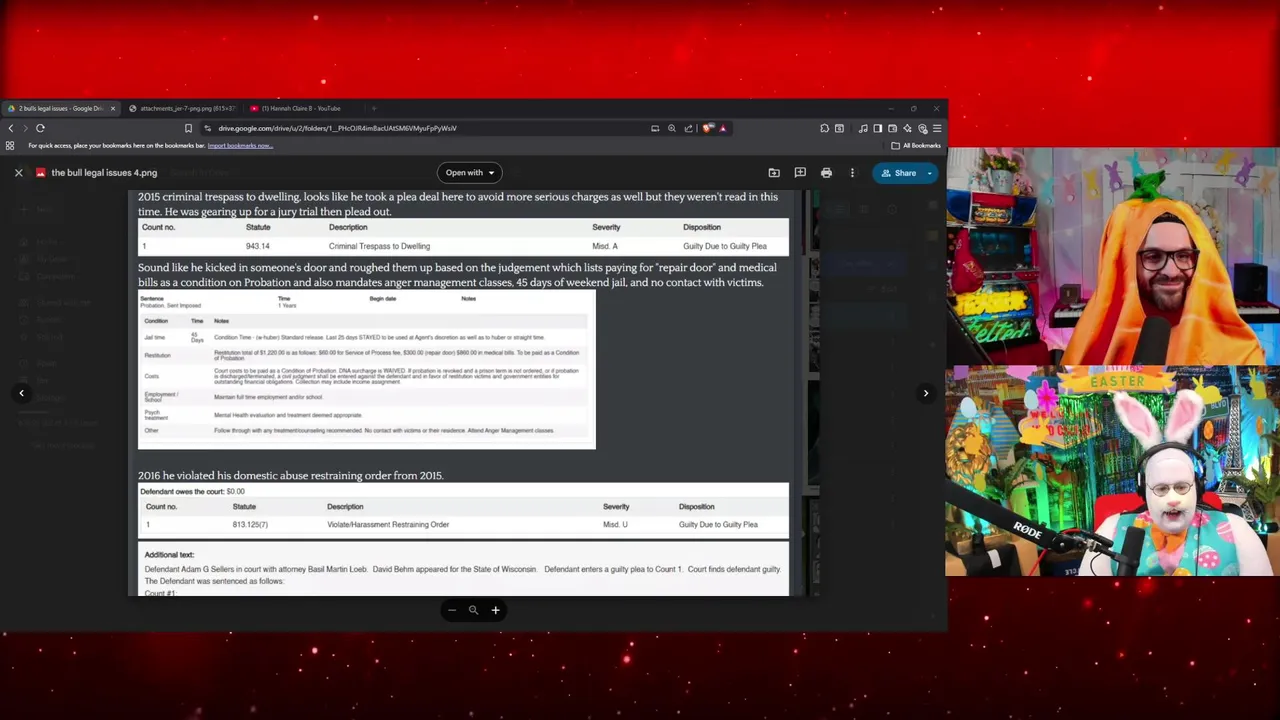Open the zoom magnifier in address bar
Image resolution: width=1280 pixels, height=720 pixels.
click(672, 128)
